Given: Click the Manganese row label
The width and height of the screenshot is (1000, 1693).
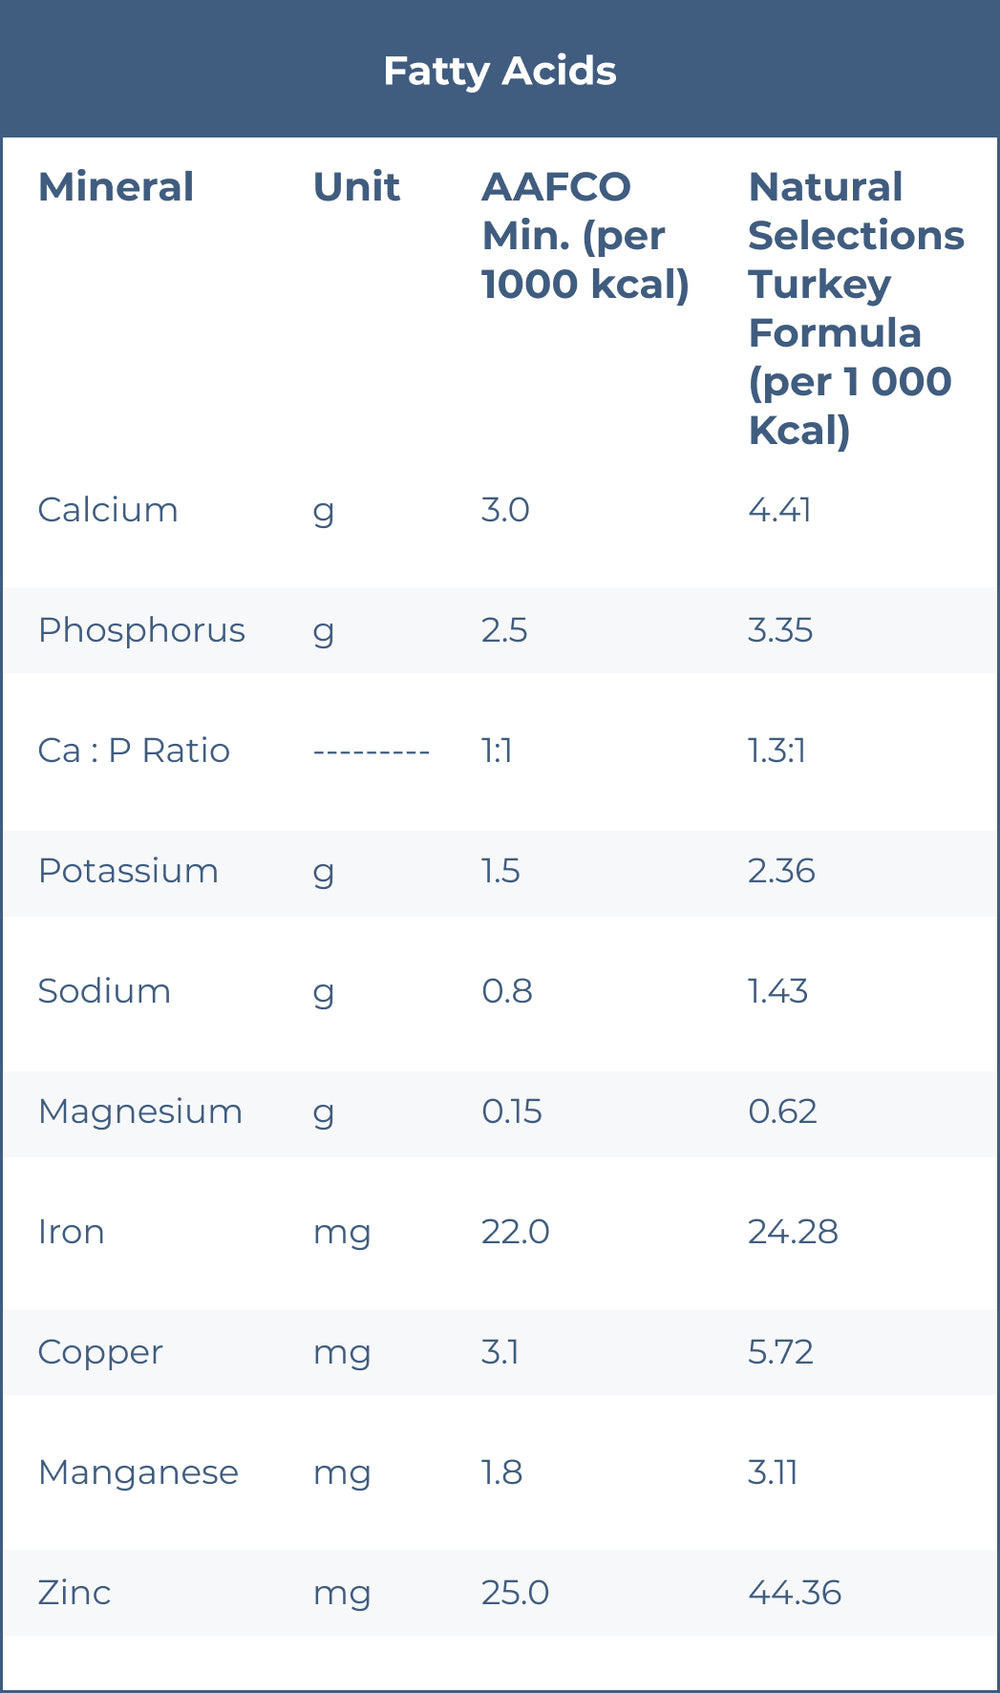Looking at the screenshot, I should pos(138,1472).
